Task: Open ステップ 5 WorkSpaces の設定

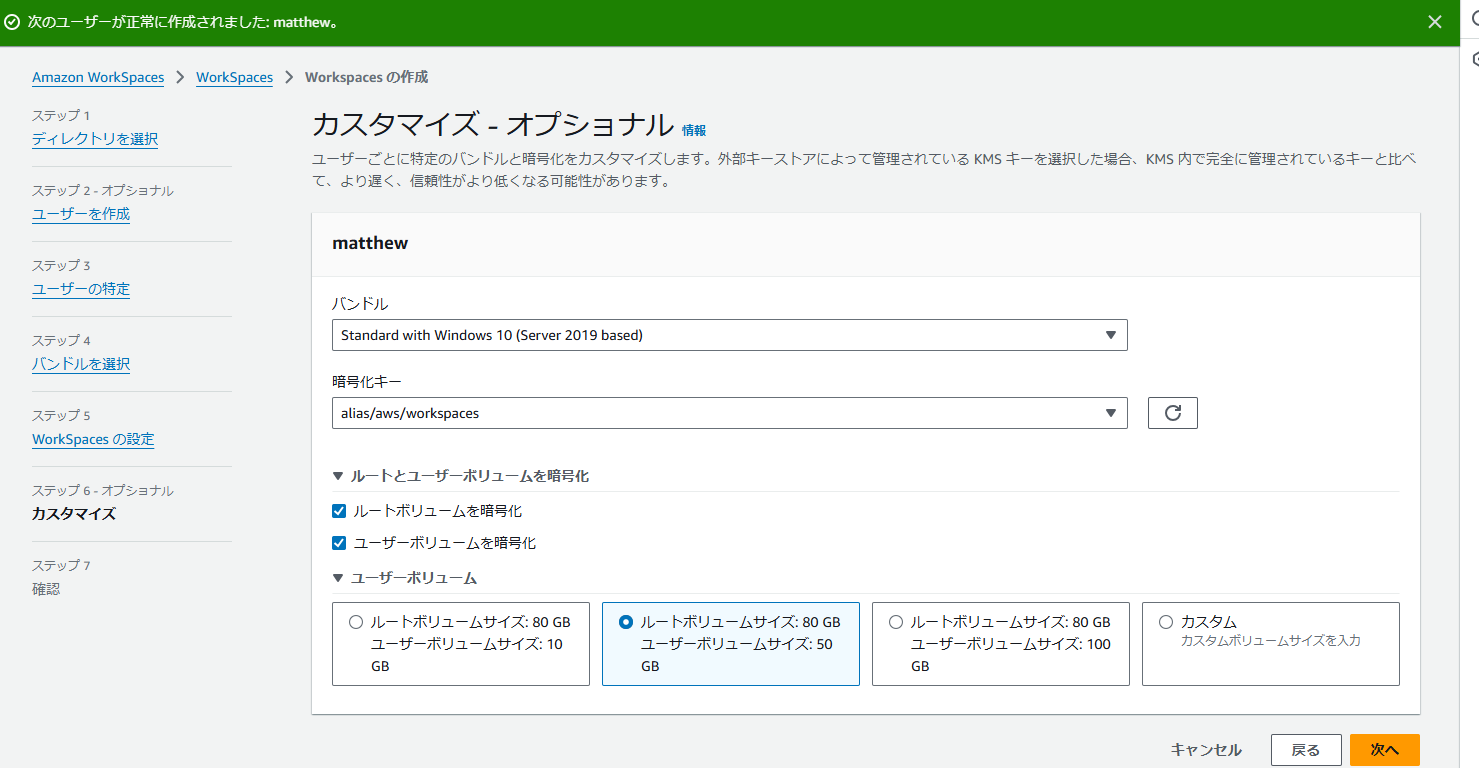Action: [x=93, y=439]
